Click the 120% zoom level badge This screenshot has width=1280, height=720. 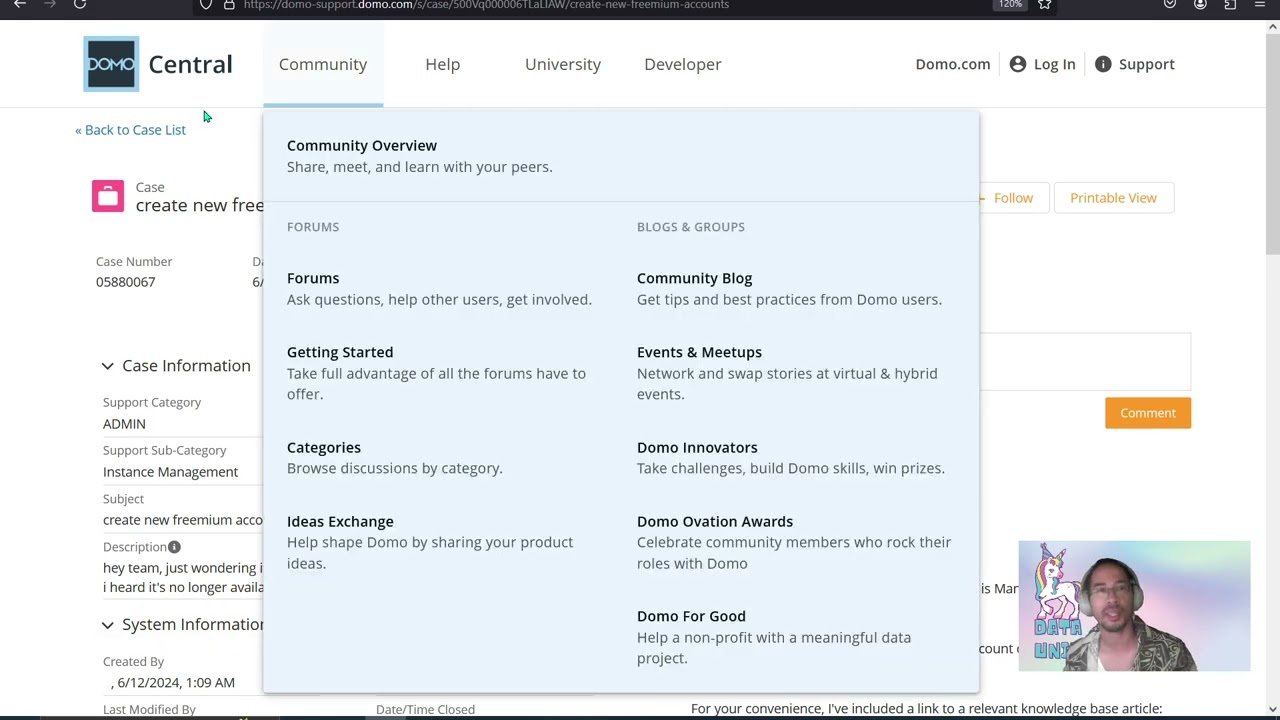(1010, 4)
